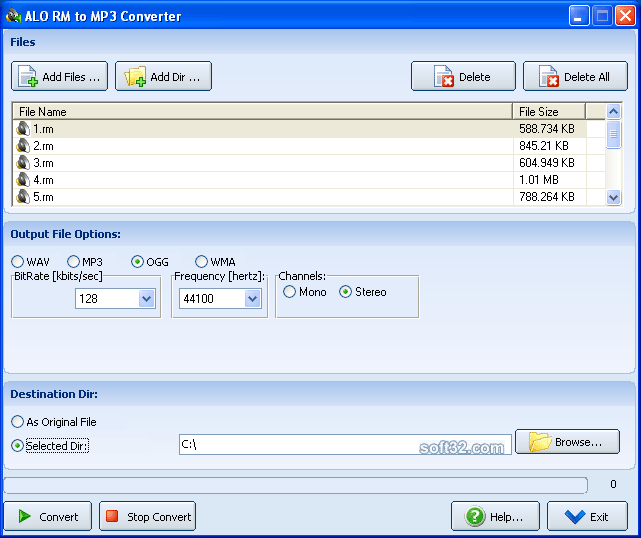Select OGG output format
The height and width of the screenshot is (538, 641).
(x=137, y=261)
